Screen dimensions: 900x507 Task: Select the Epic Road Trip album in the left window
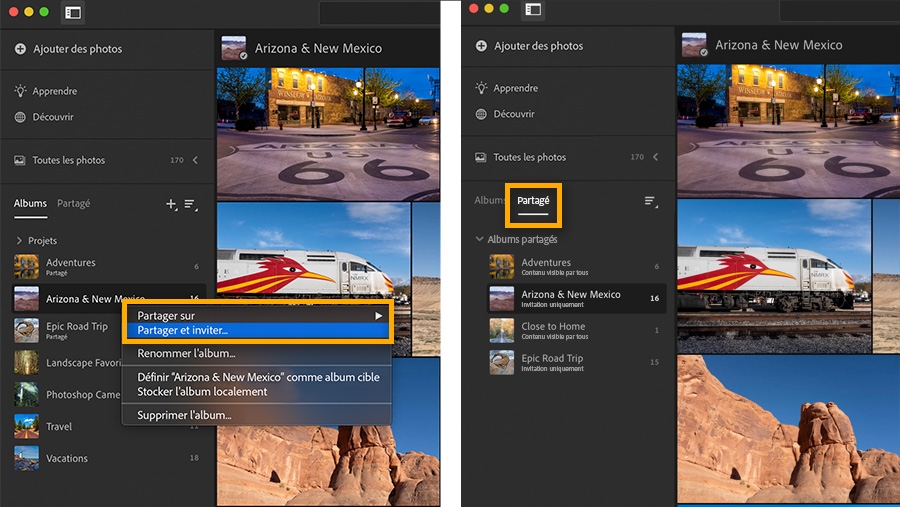point(67,330)
